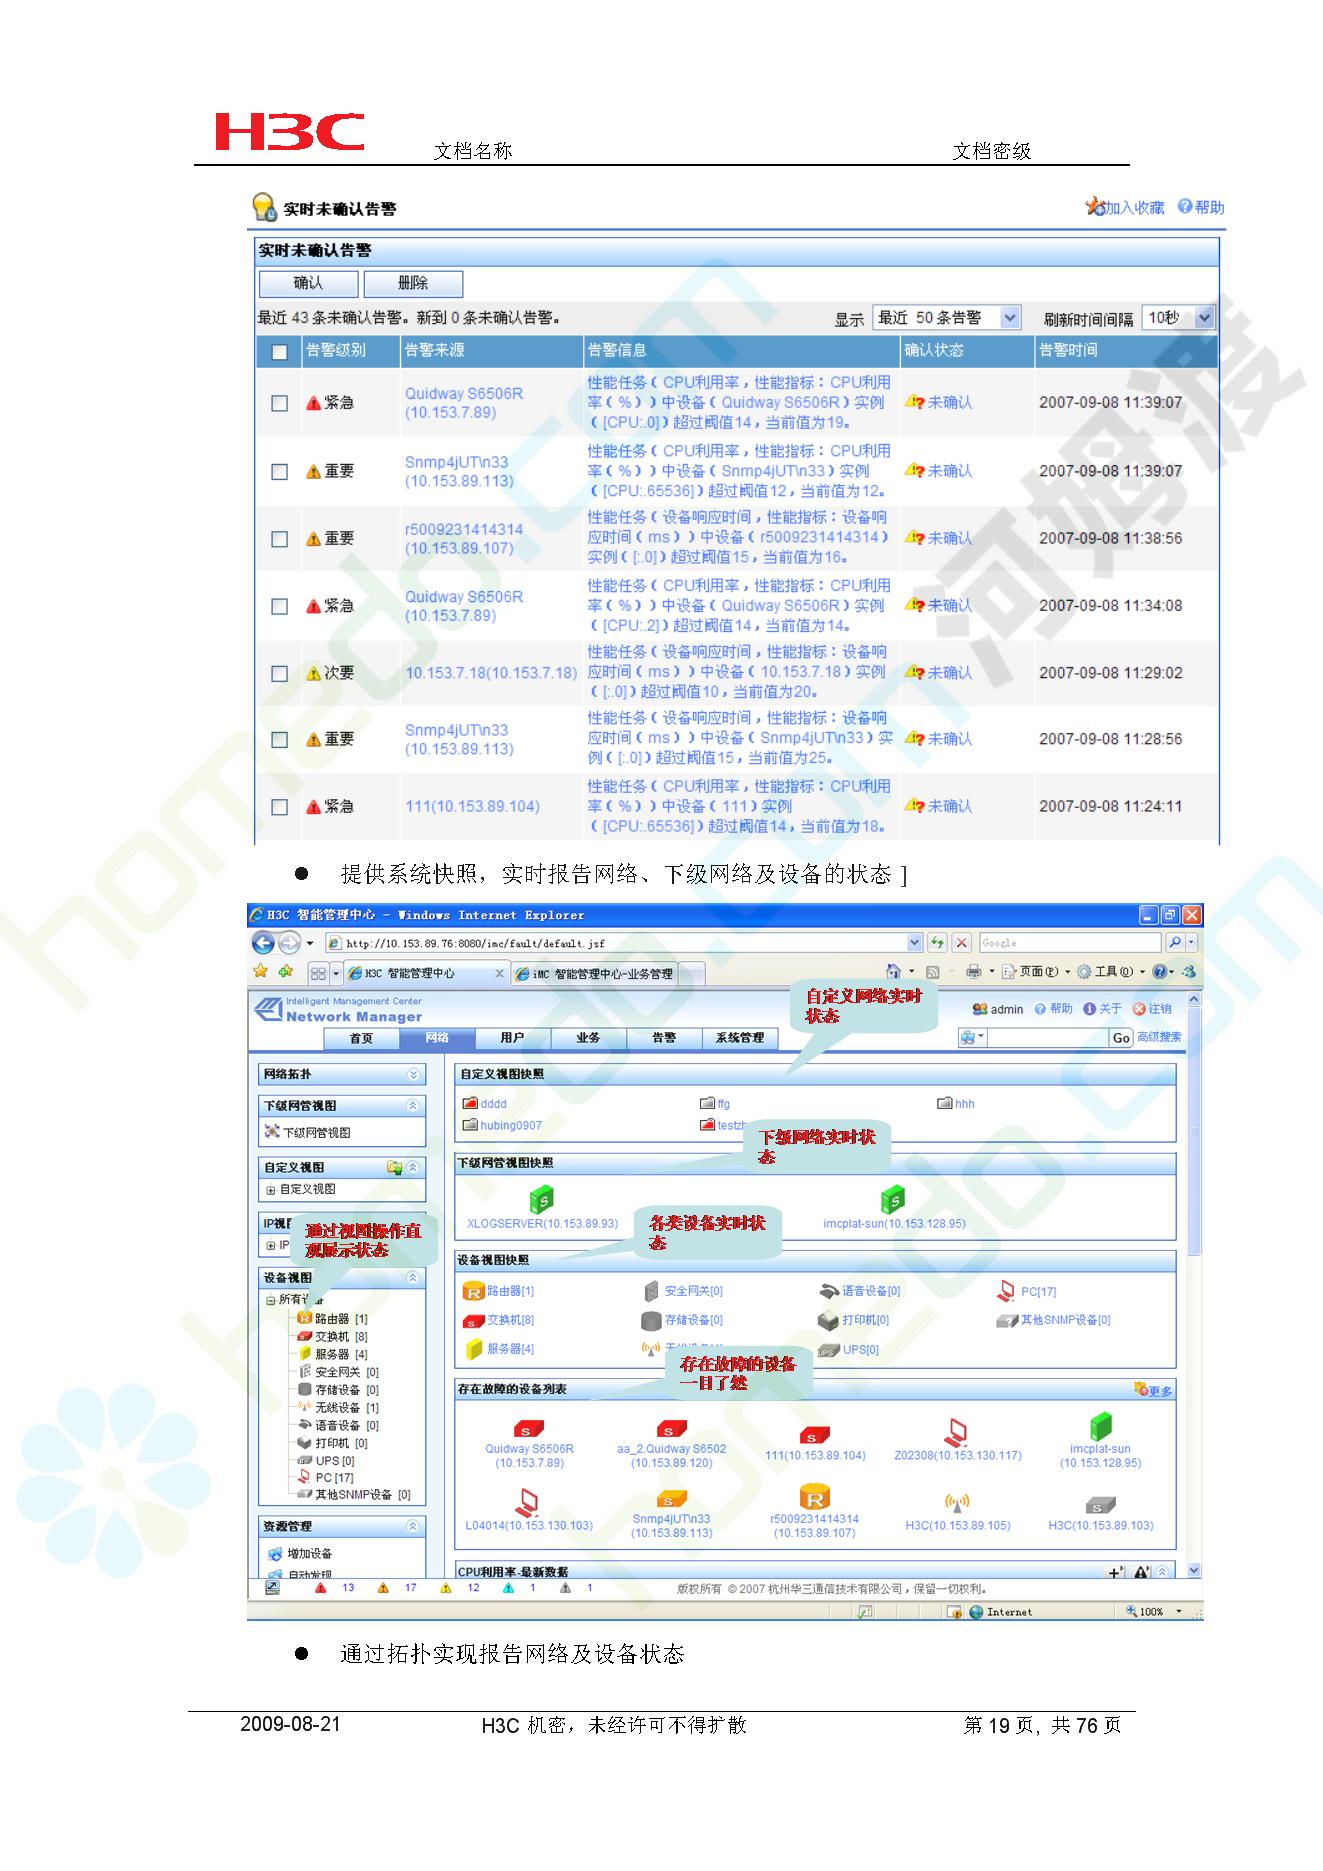
Task: Check the alarm row for r5009231414314 at 11:38:56
Action: [x=280, y=538]
